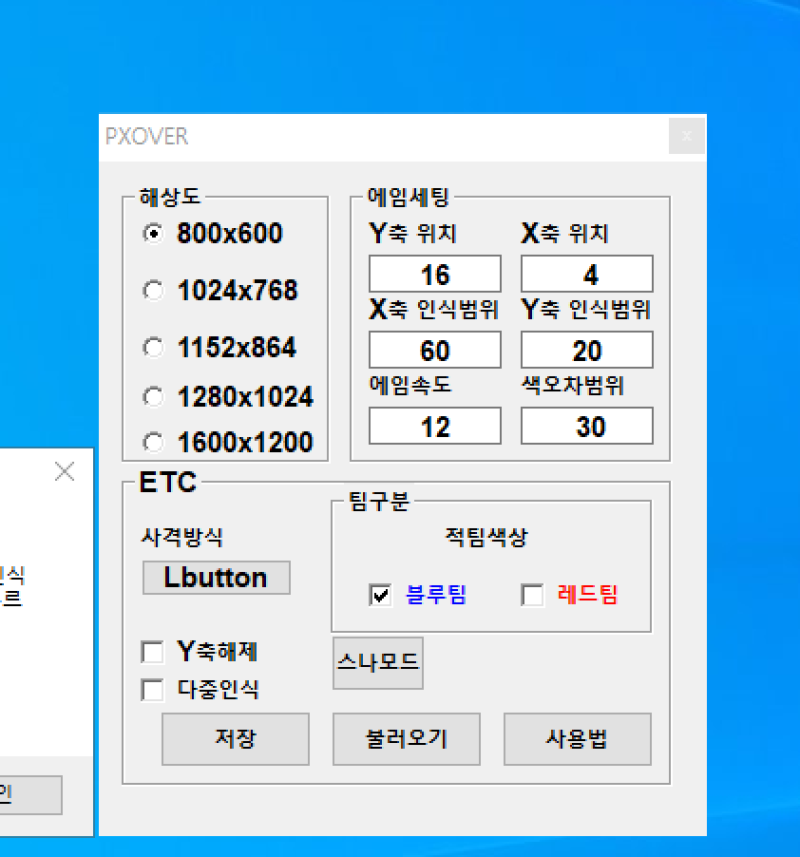The height and width of the screenshot is (857, 800).
Task: Select the 1024x768 resolution radio button
Action: tap(153, 291)
